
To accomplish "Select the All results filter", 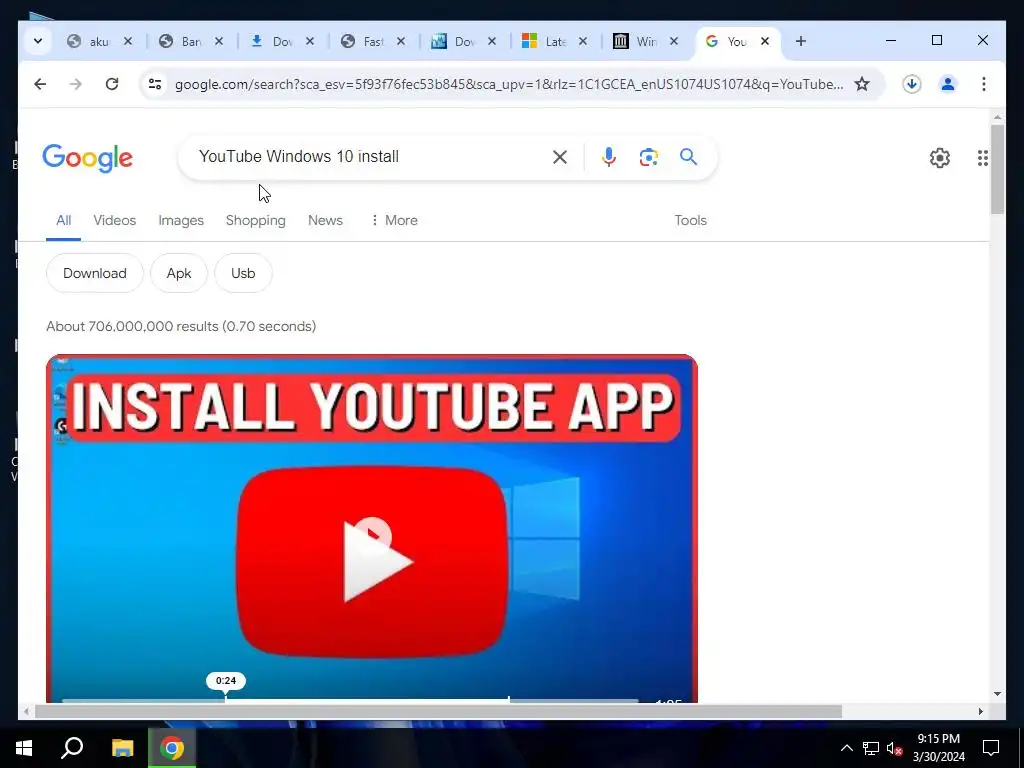I will click(63, 220).
